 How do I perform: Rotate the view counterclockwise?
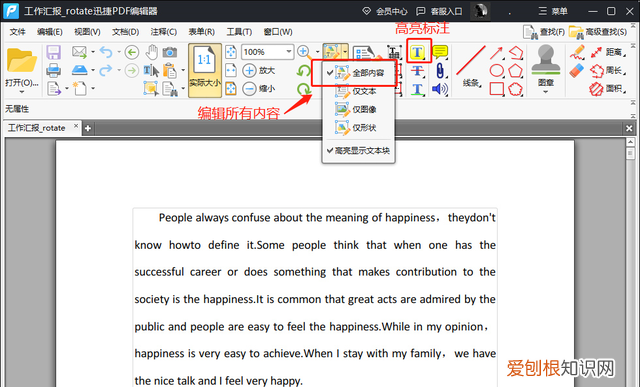pyautogui.click(x=303, y=71)
